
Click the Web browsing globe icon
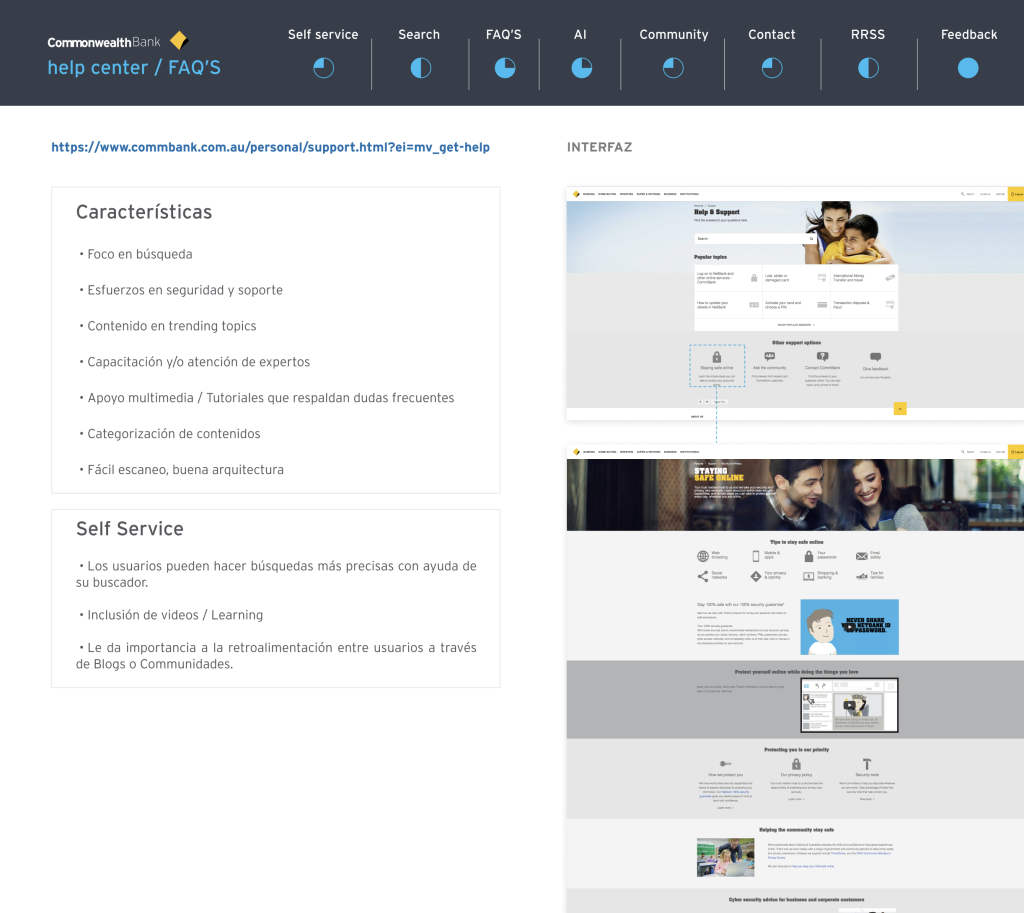703,556
